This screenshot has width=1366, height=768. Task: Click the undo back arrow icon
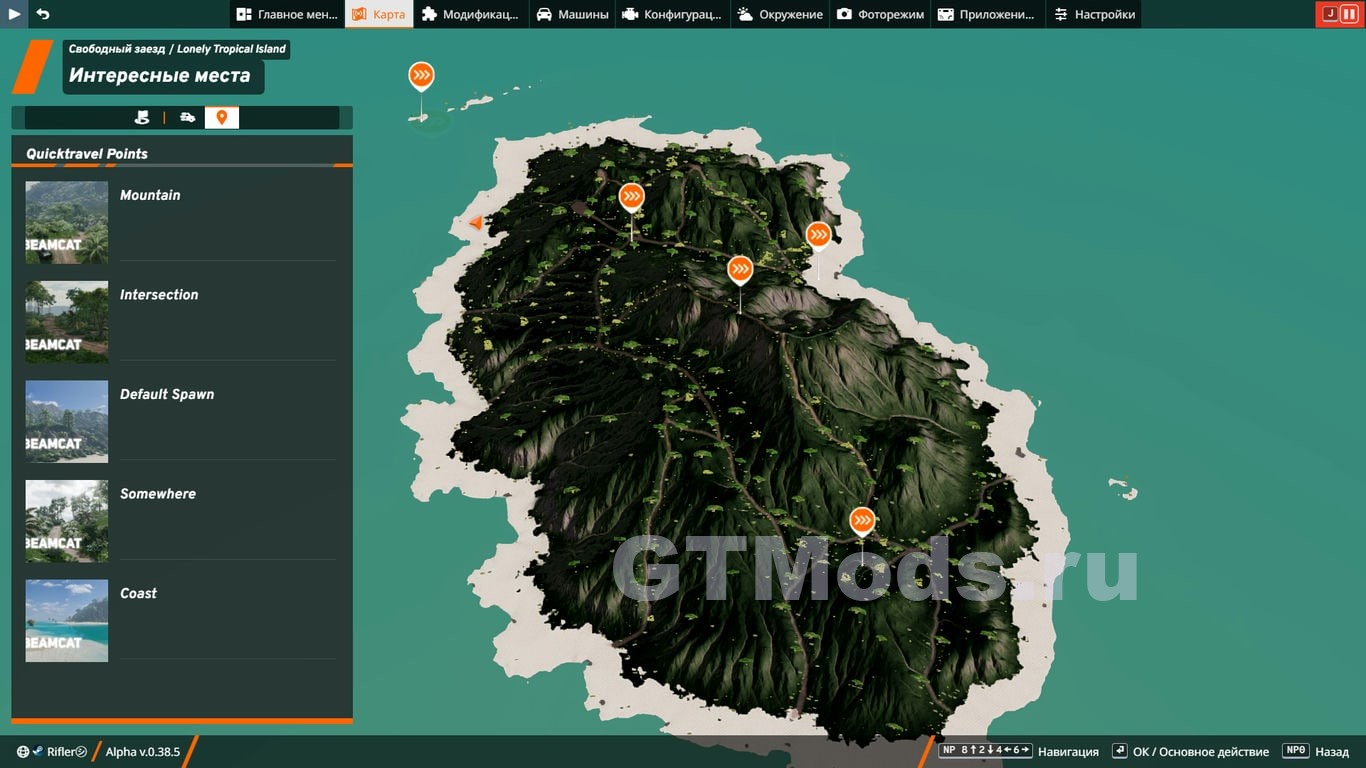pos(43,14)
